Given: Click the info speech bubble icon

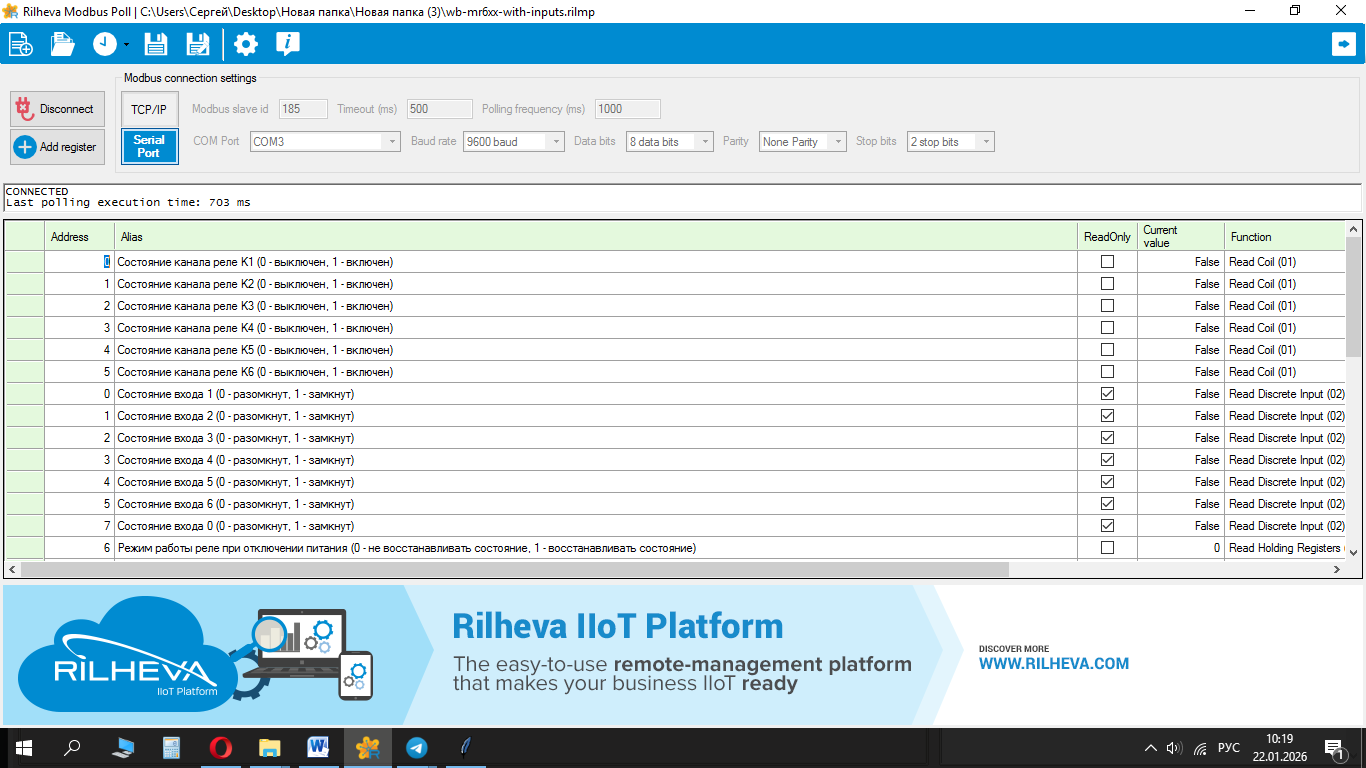Looking at the screenshot, I should point(288,44).
